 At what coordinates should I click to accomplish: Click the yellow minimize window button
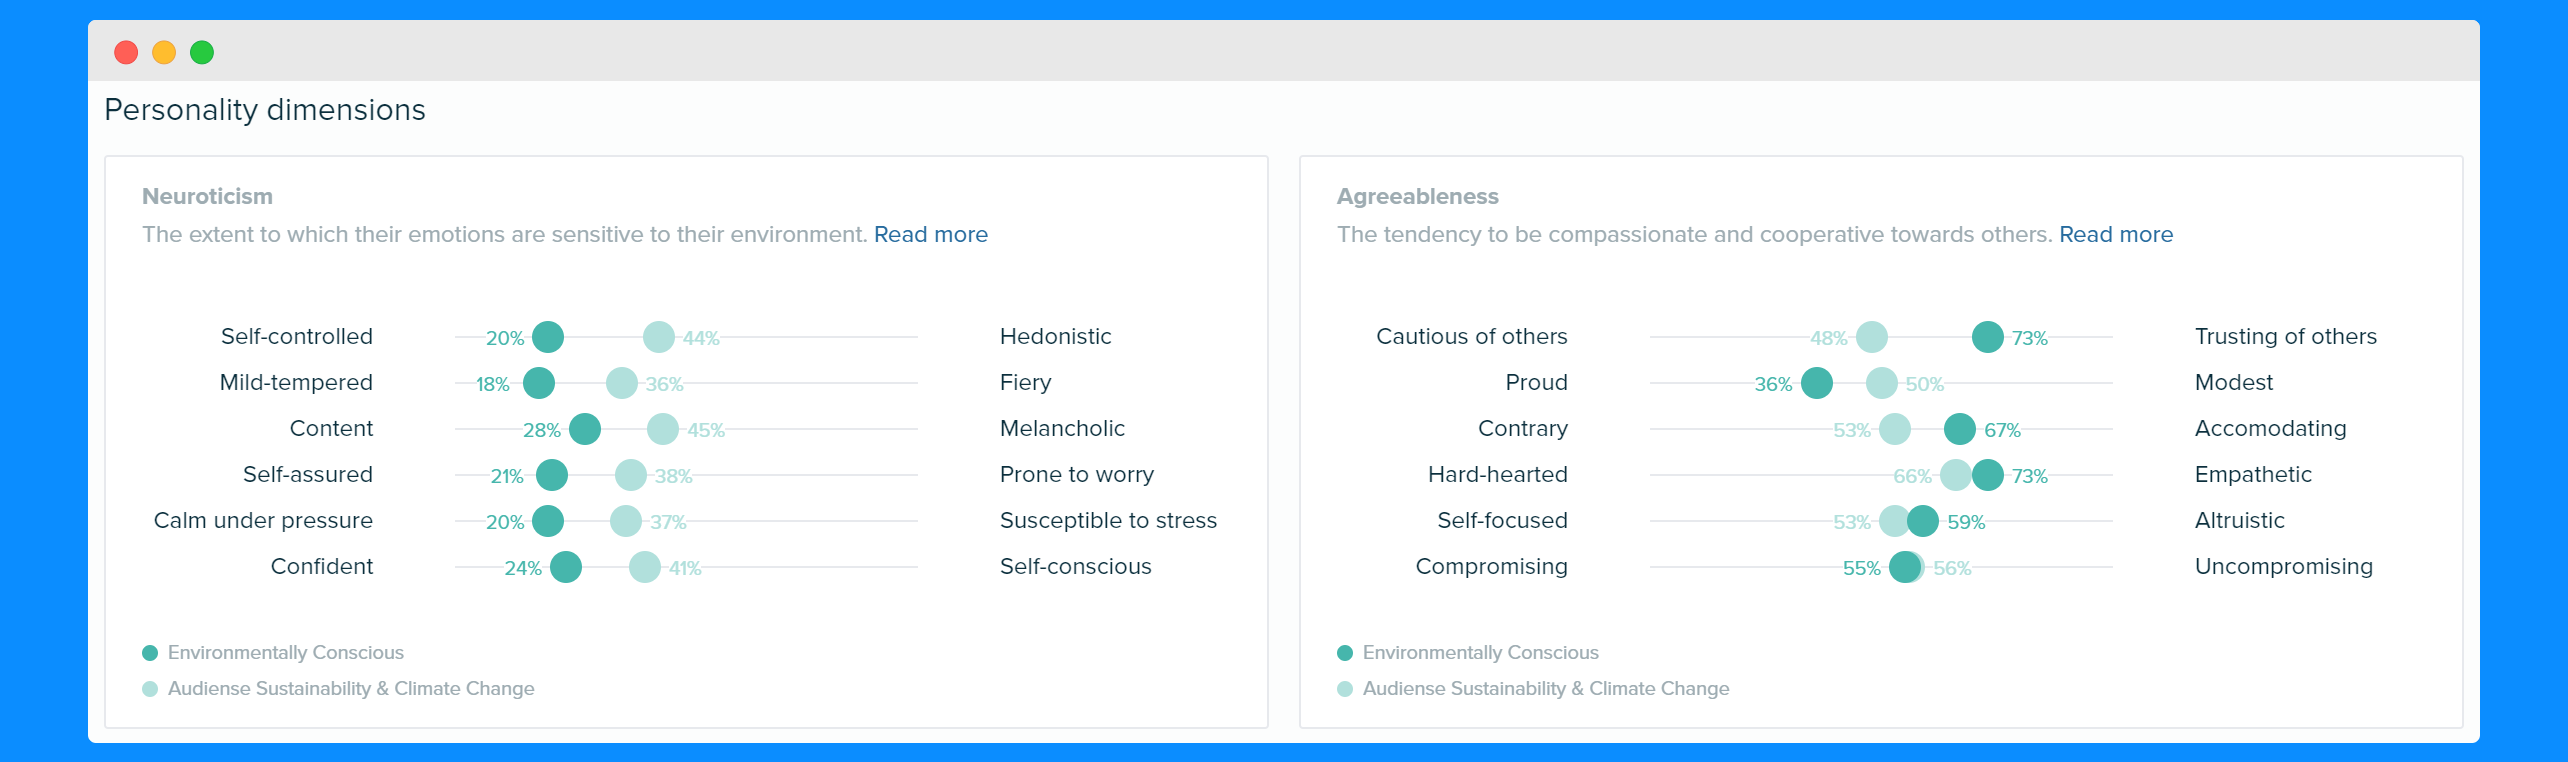(x=164, y=52)
